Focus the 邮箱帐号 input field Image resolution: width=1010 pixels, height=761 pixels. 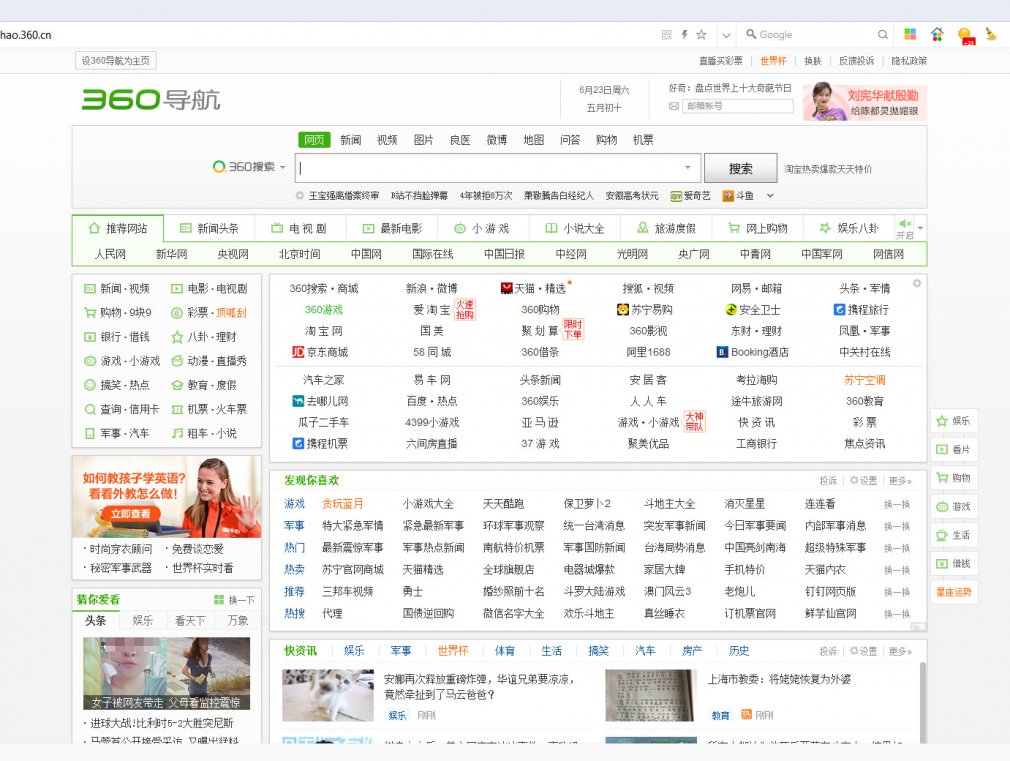pyautogui.click(x=738, y=106)
